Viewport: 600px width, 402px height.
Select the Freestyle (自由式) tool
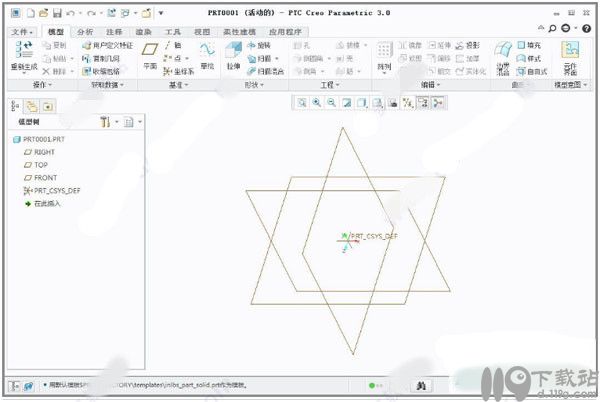532,71
